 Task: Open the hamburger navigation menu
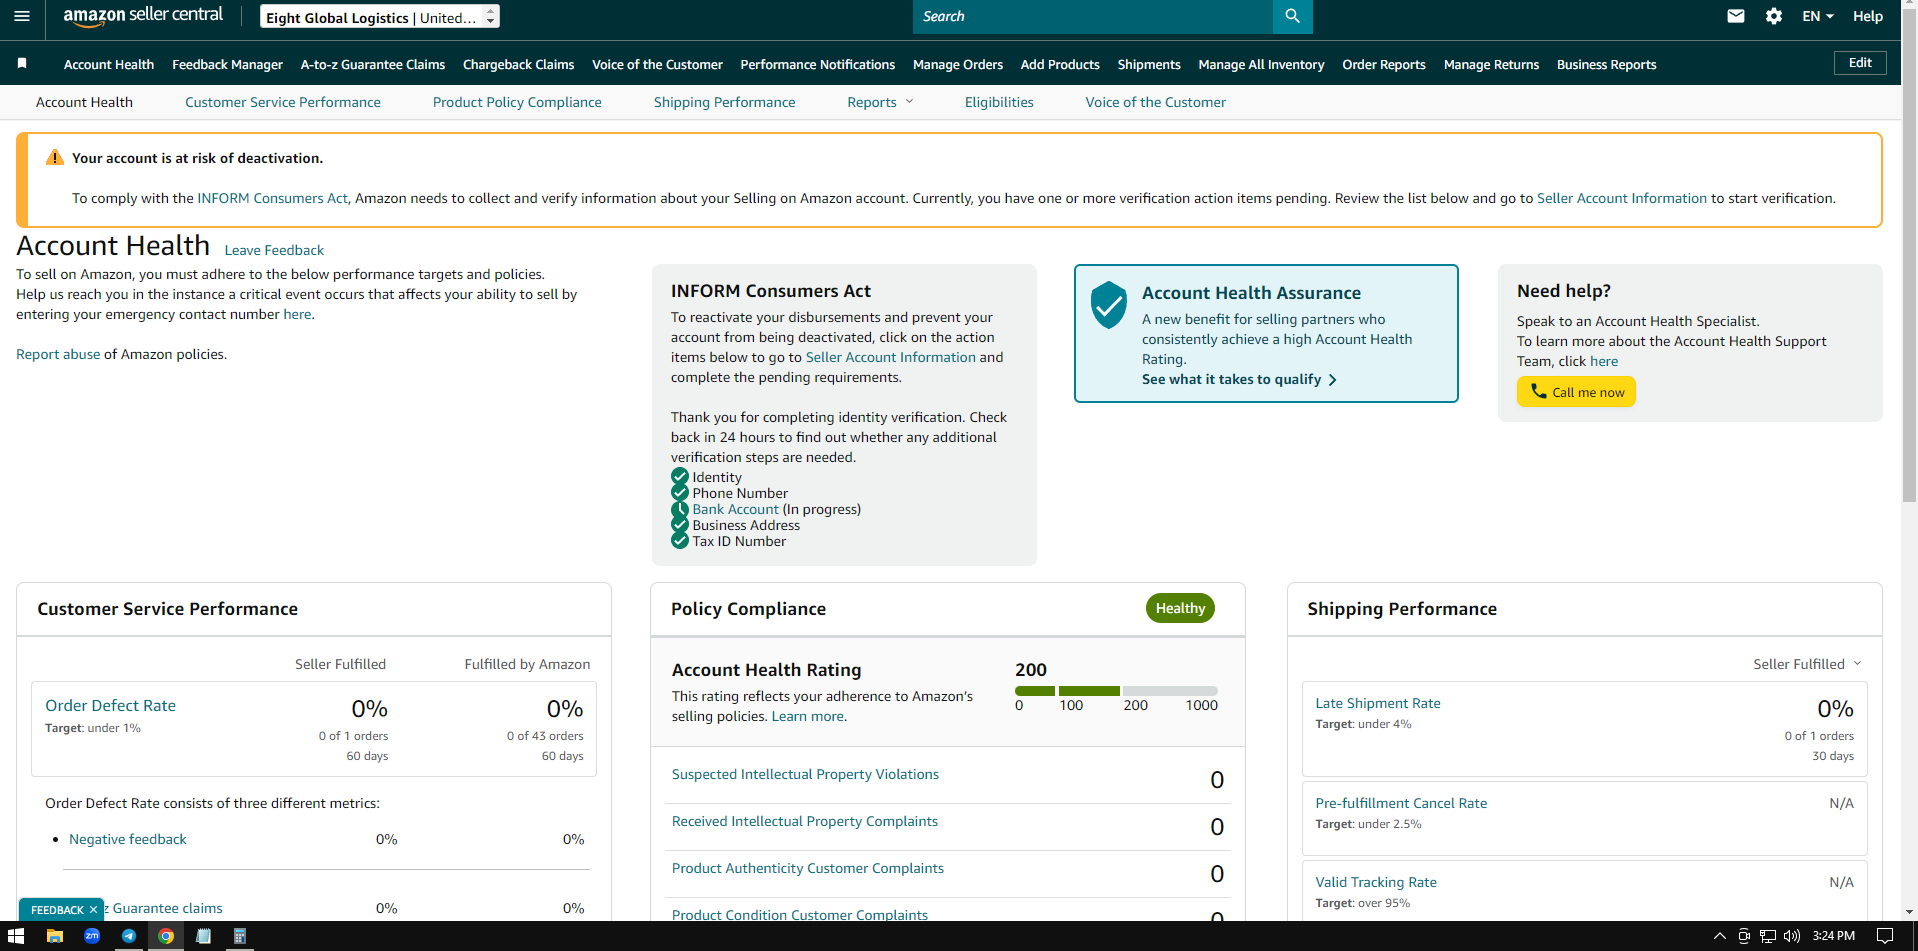[x=22, y=16]
